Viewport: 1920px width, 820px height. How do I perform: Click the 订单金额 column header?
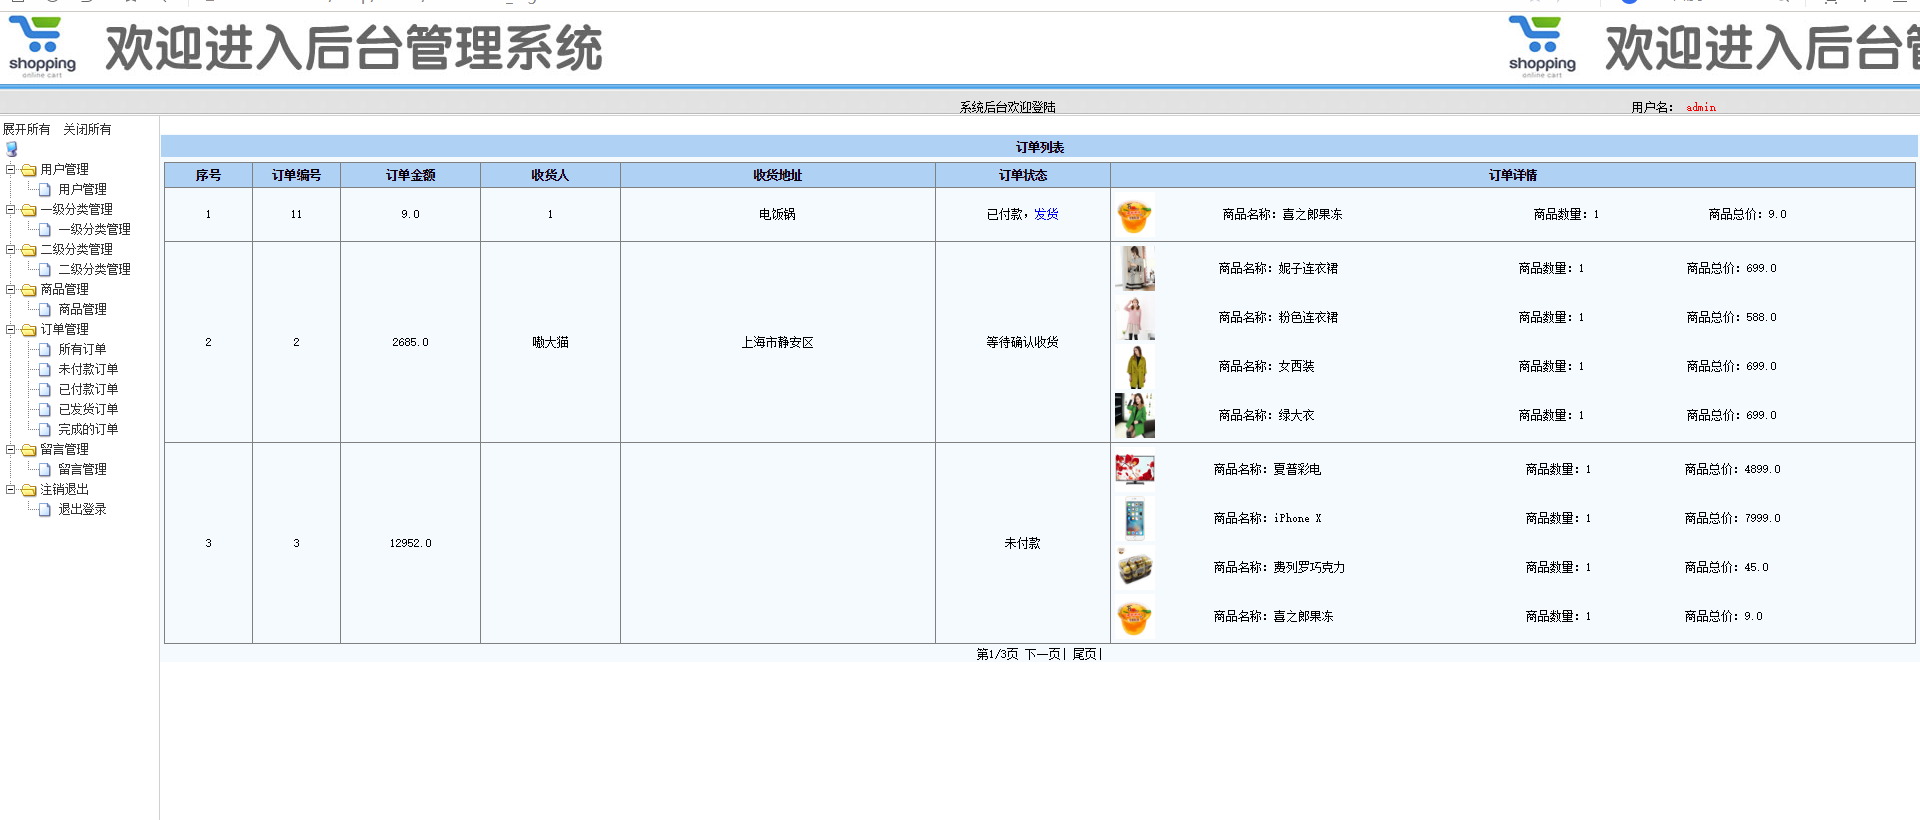click(410, 175)
